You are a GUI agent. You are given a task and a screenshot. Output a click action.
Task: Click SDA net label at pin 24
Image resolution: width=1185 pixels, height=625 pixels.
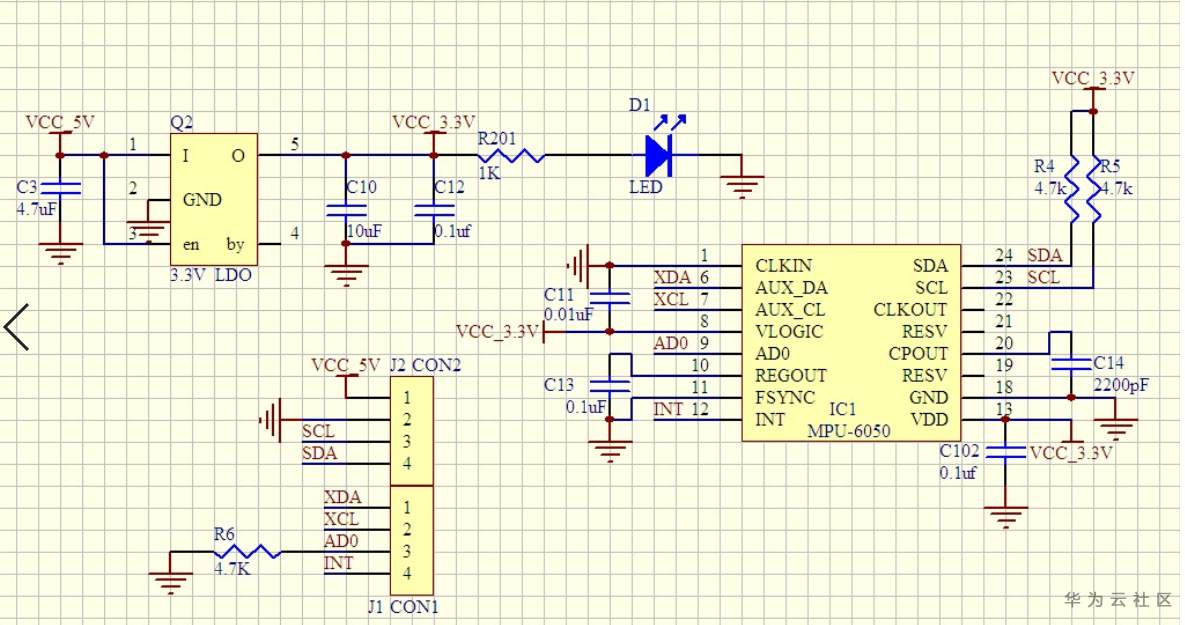click(1044, 255)
